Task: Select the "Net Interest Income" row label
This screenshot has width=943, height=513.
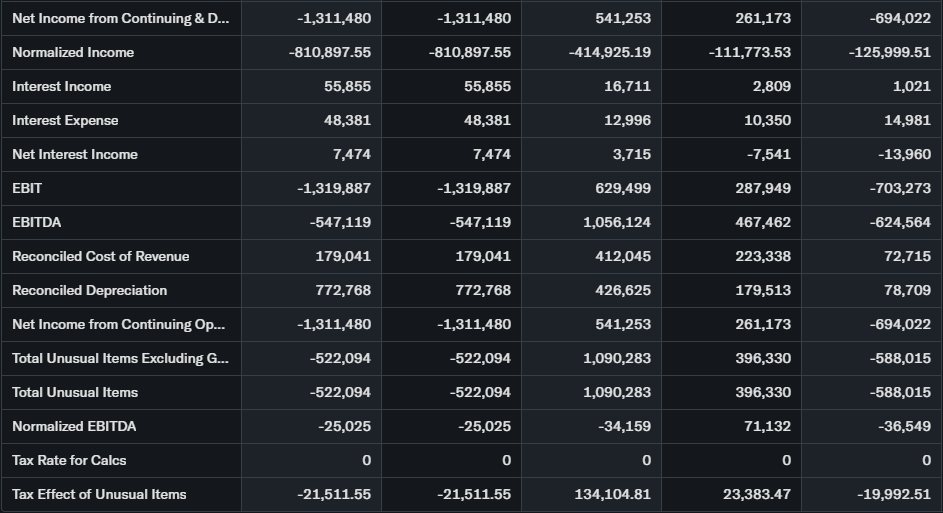Action: (75, 154)
